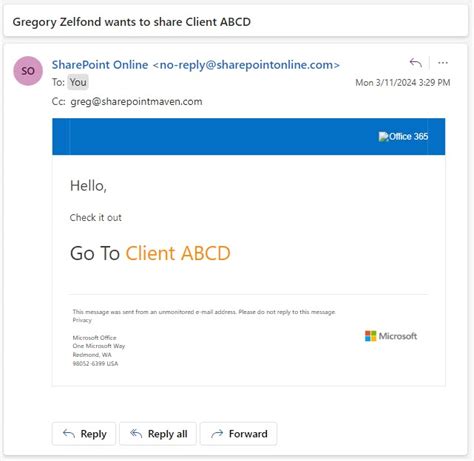Click the greg@sharepointmaven.com Cc address
The height and width of the screenshot is (461, 474).
(136, 101)
